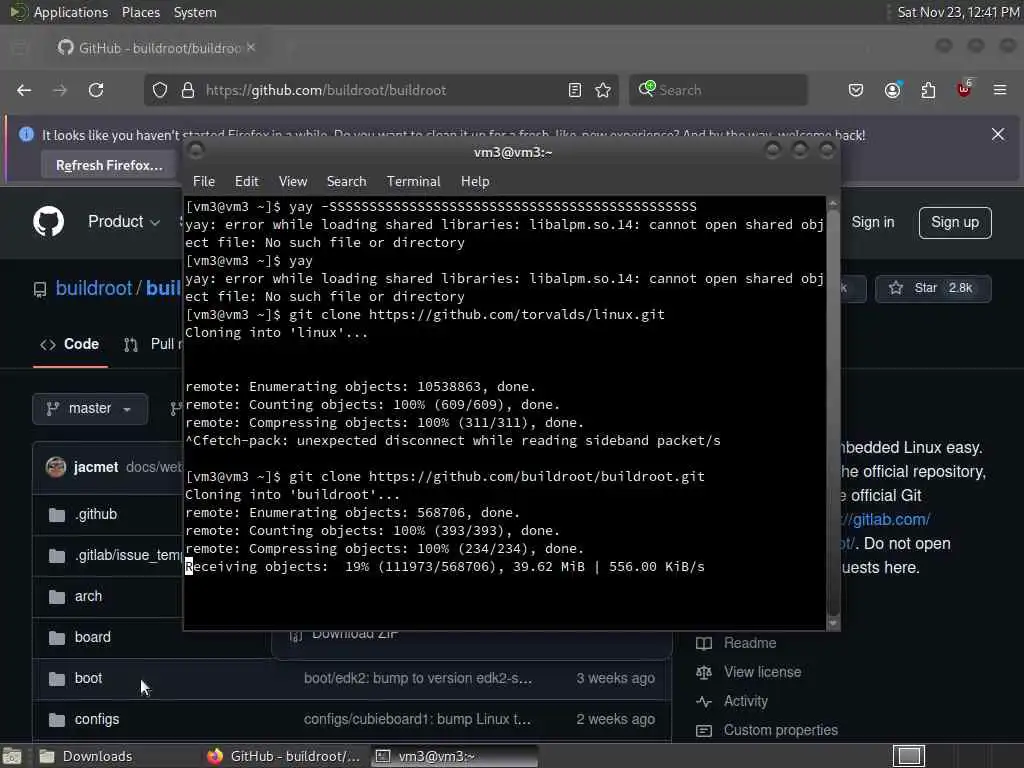Open the configs/cubieboard1 commit message
The width and height of the screenshot is (1024, 768).
pyautogui.click(x=417, y=719)
